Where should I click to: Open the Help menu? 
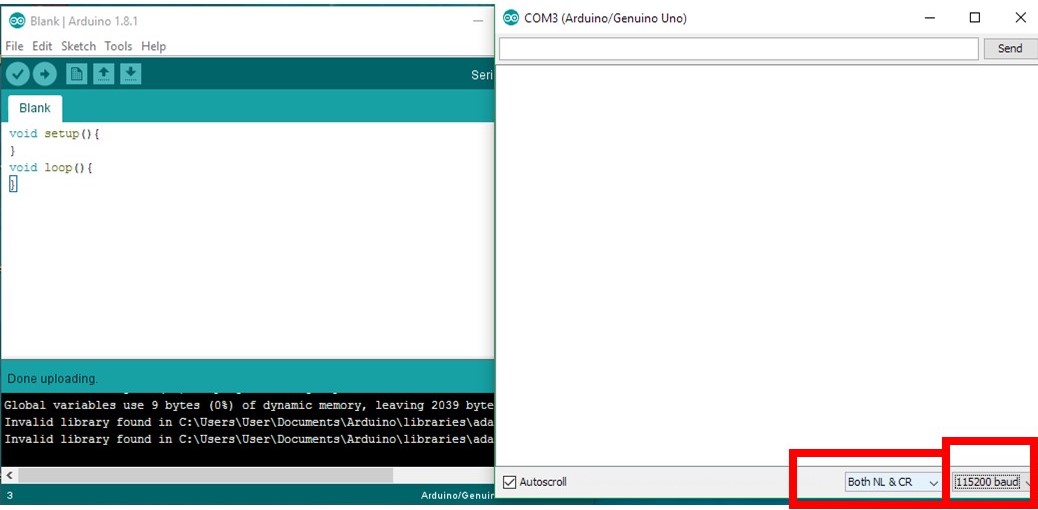click(153, 46)
